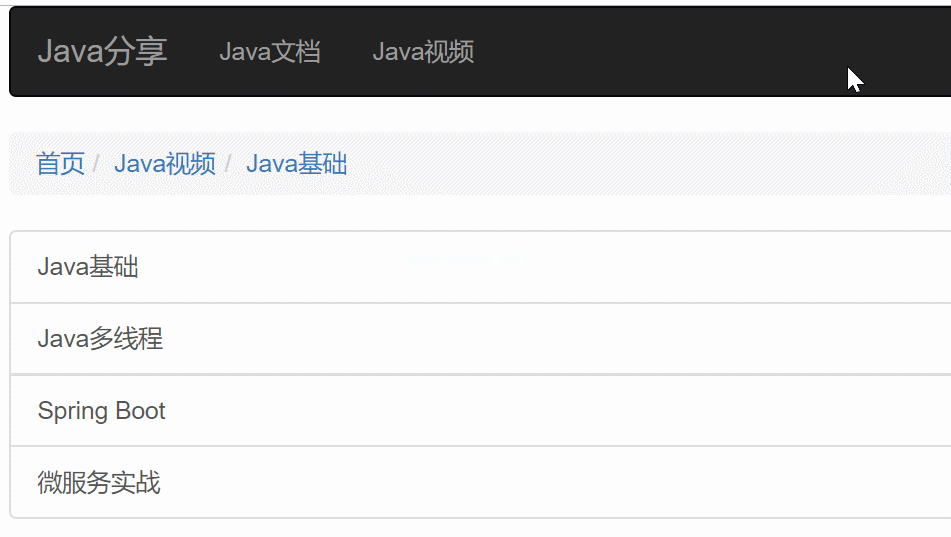Select the Java基础 list item
Viewport: 951px width, 537px height.
click(480, 267)
